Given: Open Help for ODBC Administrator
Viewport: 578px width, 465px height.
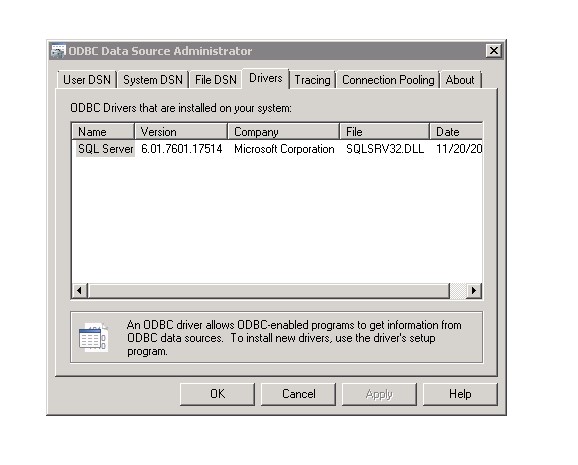Looking at the screenshot, I should pyautogui.click(x=460, y=394).
